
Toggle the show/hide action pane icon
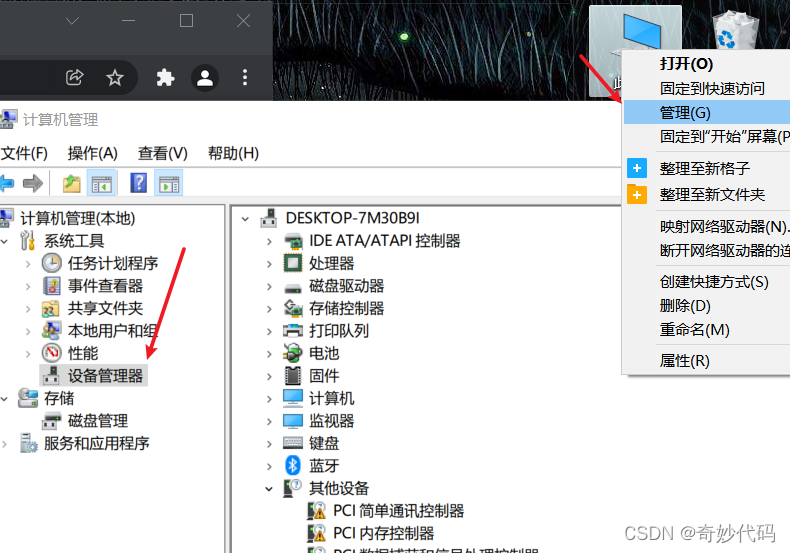169,183
